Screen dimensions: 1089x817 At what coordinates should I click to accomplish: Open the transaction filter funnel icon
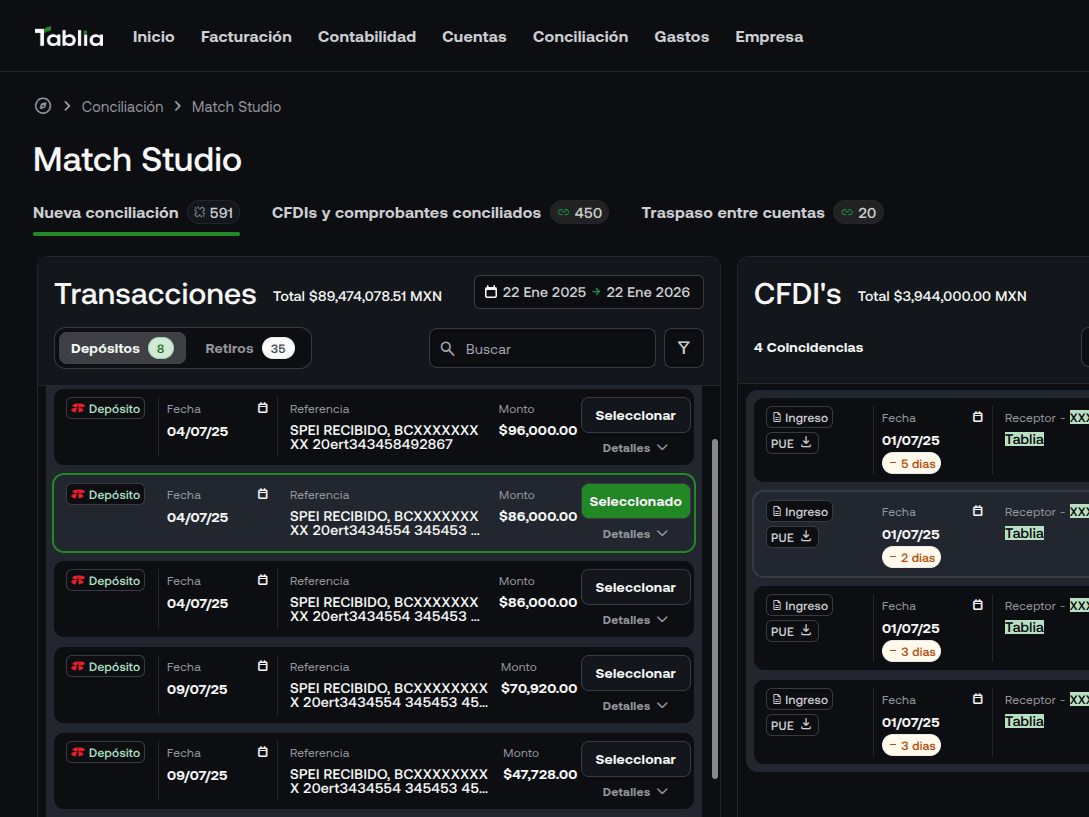(684, 348)
